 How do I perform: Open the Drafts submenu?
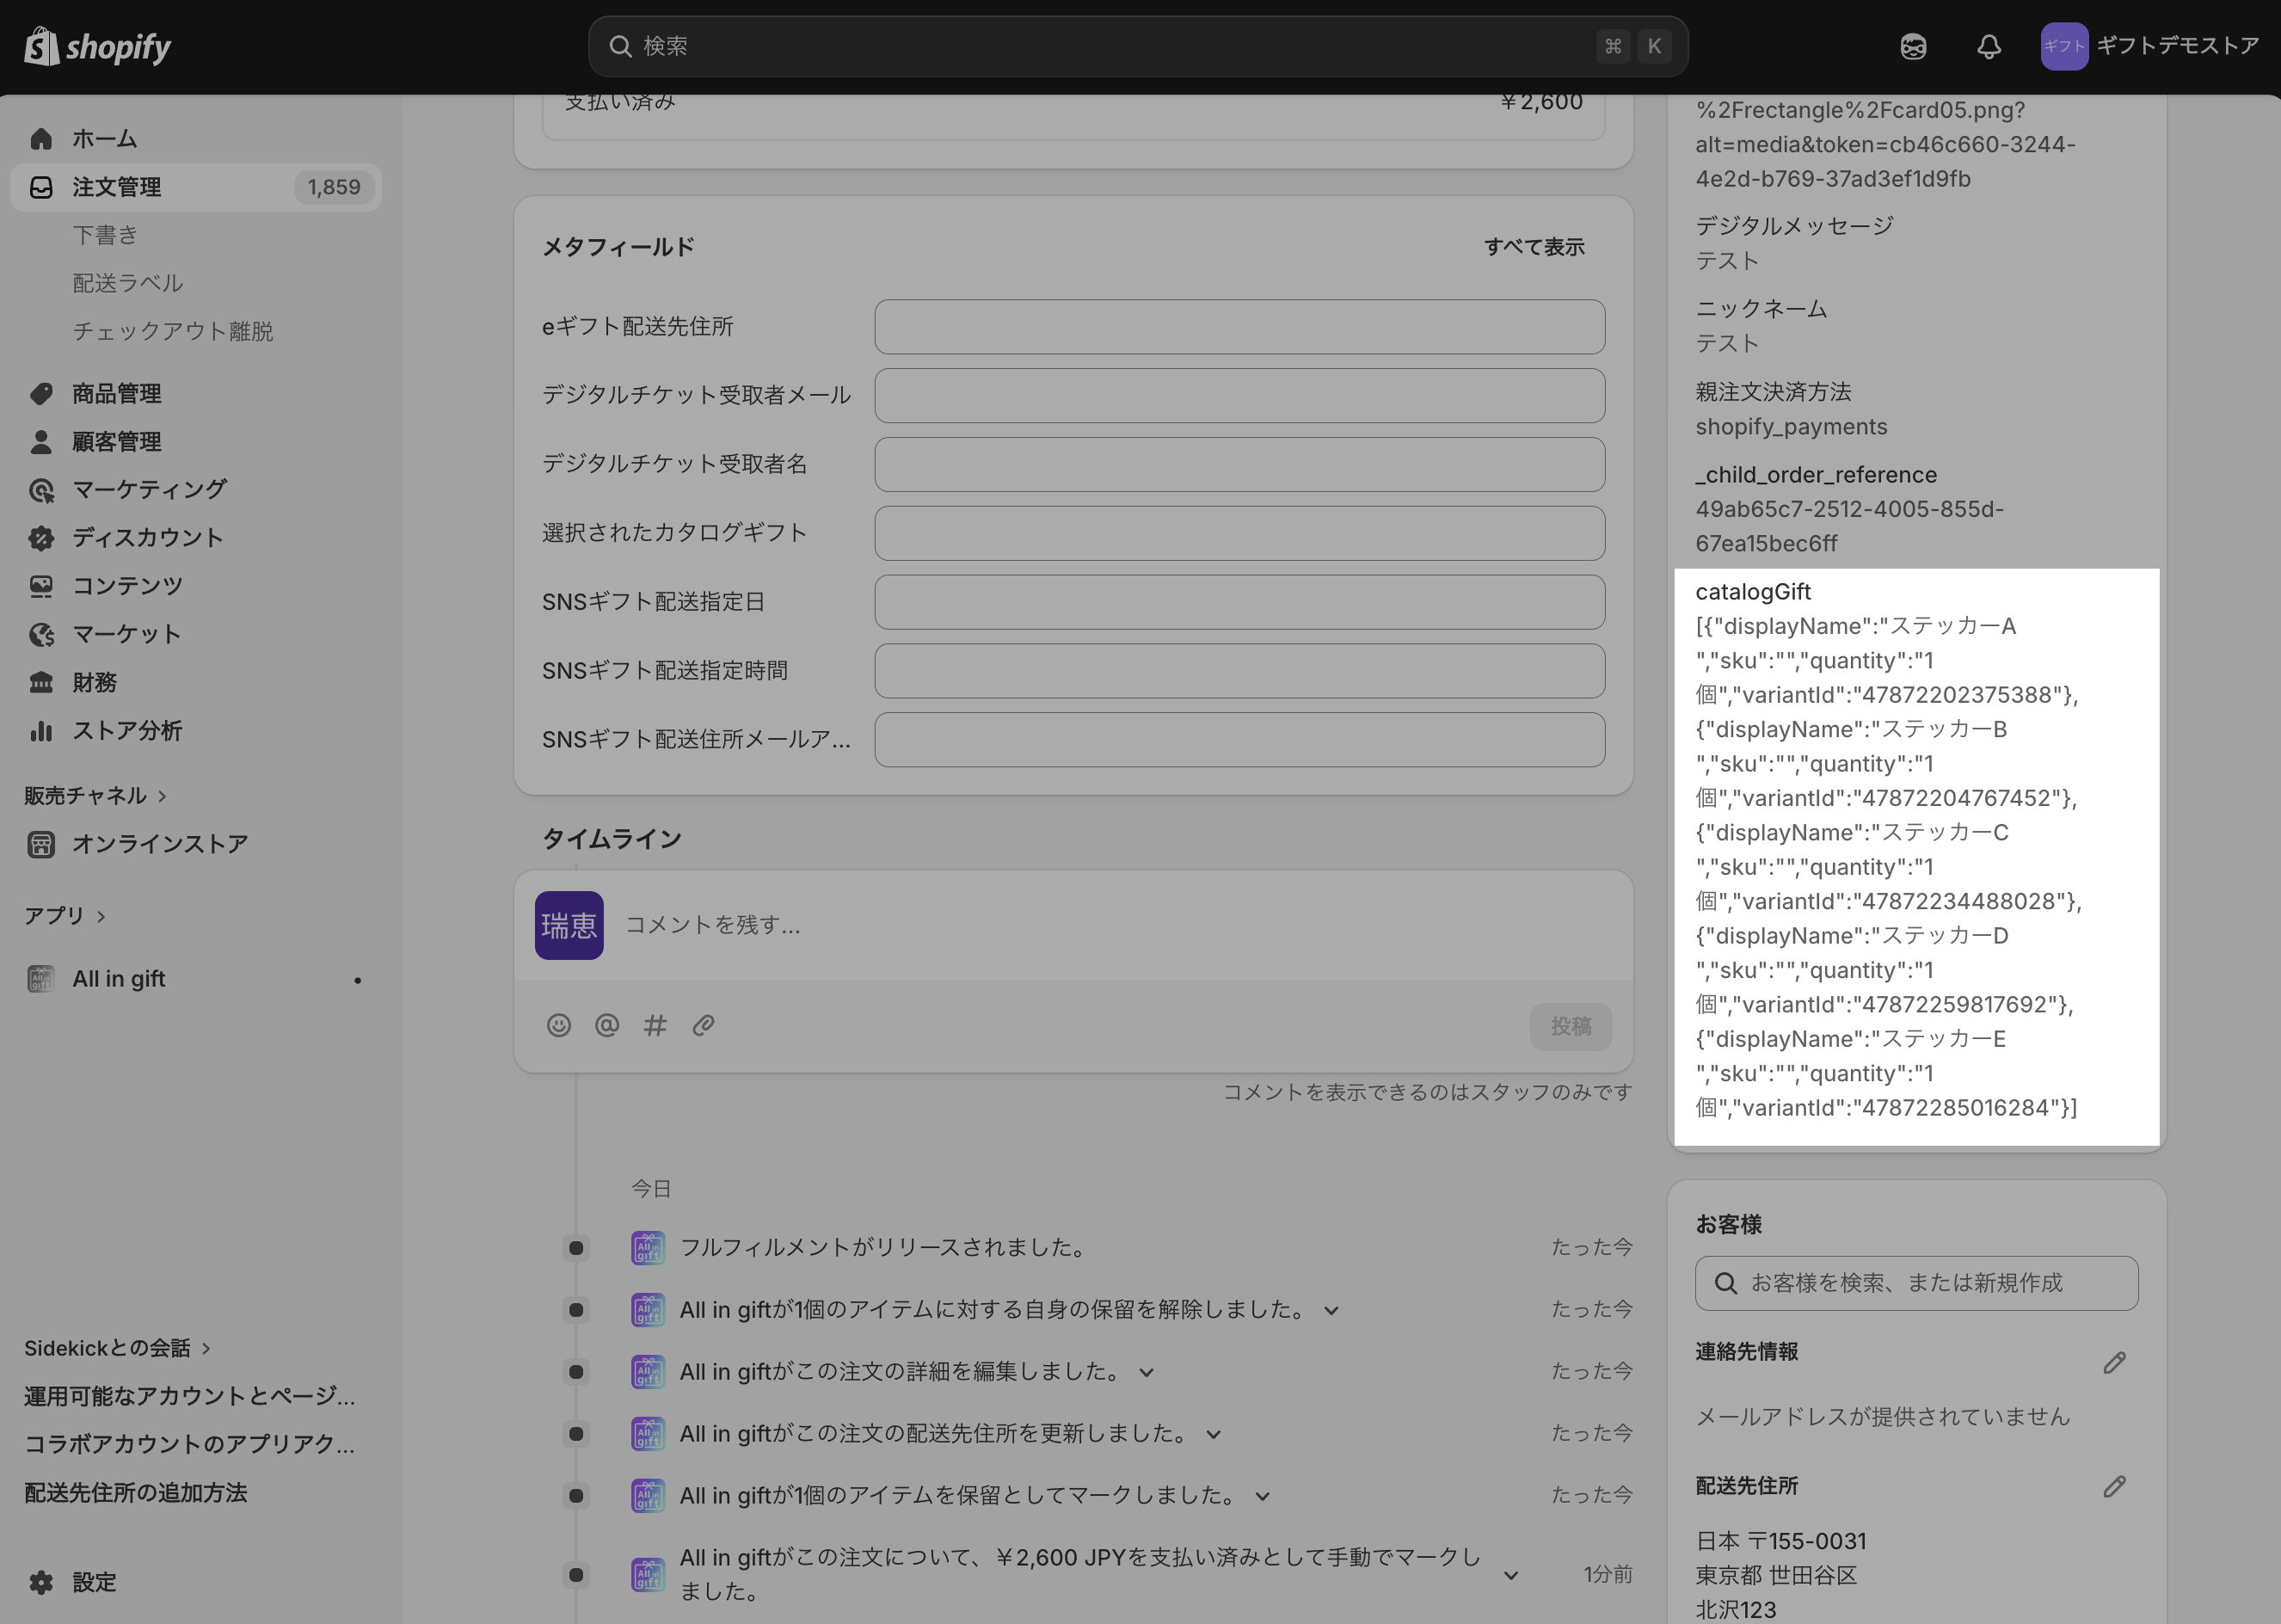105,235
